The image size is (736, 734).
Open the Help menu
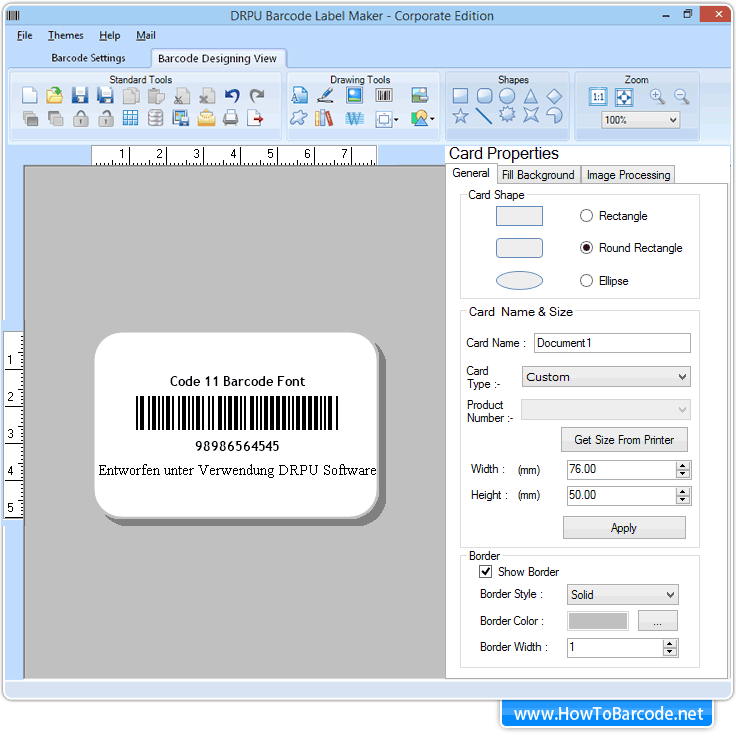coord(109,35)
